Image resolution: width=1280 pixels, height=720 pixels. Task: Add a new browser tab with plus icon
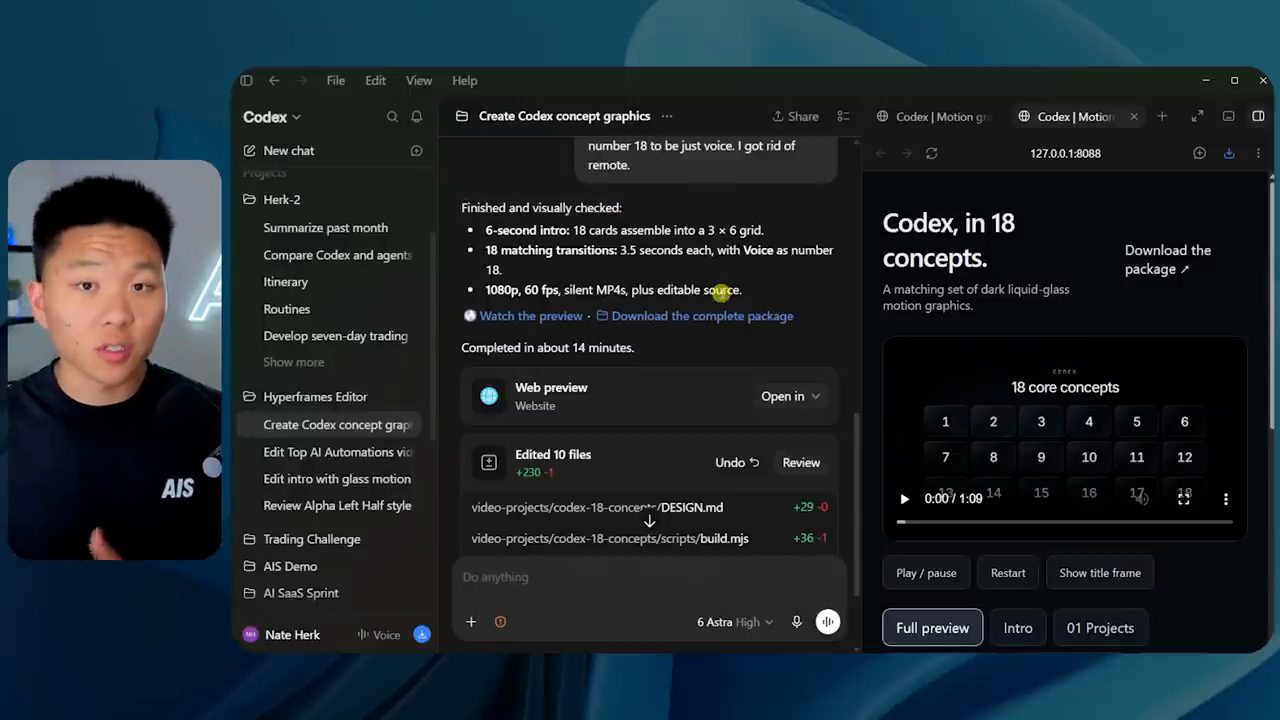1162,116
